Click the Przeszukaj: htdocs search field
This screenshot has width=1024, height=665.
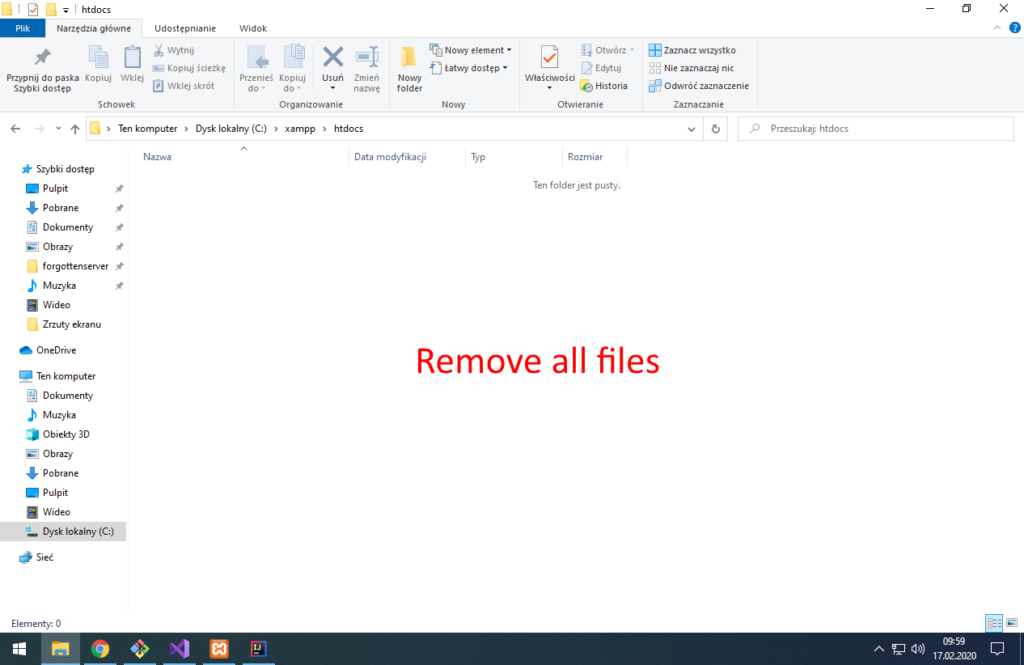pyautogui.click(x=876, y=129)
